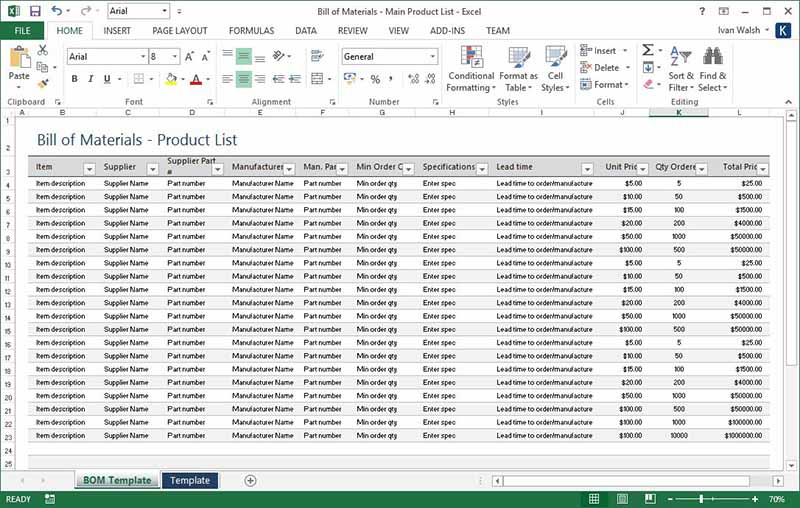
Task: Open the Manufacturer filter dropdown
Action: click(x=289, y=169)
